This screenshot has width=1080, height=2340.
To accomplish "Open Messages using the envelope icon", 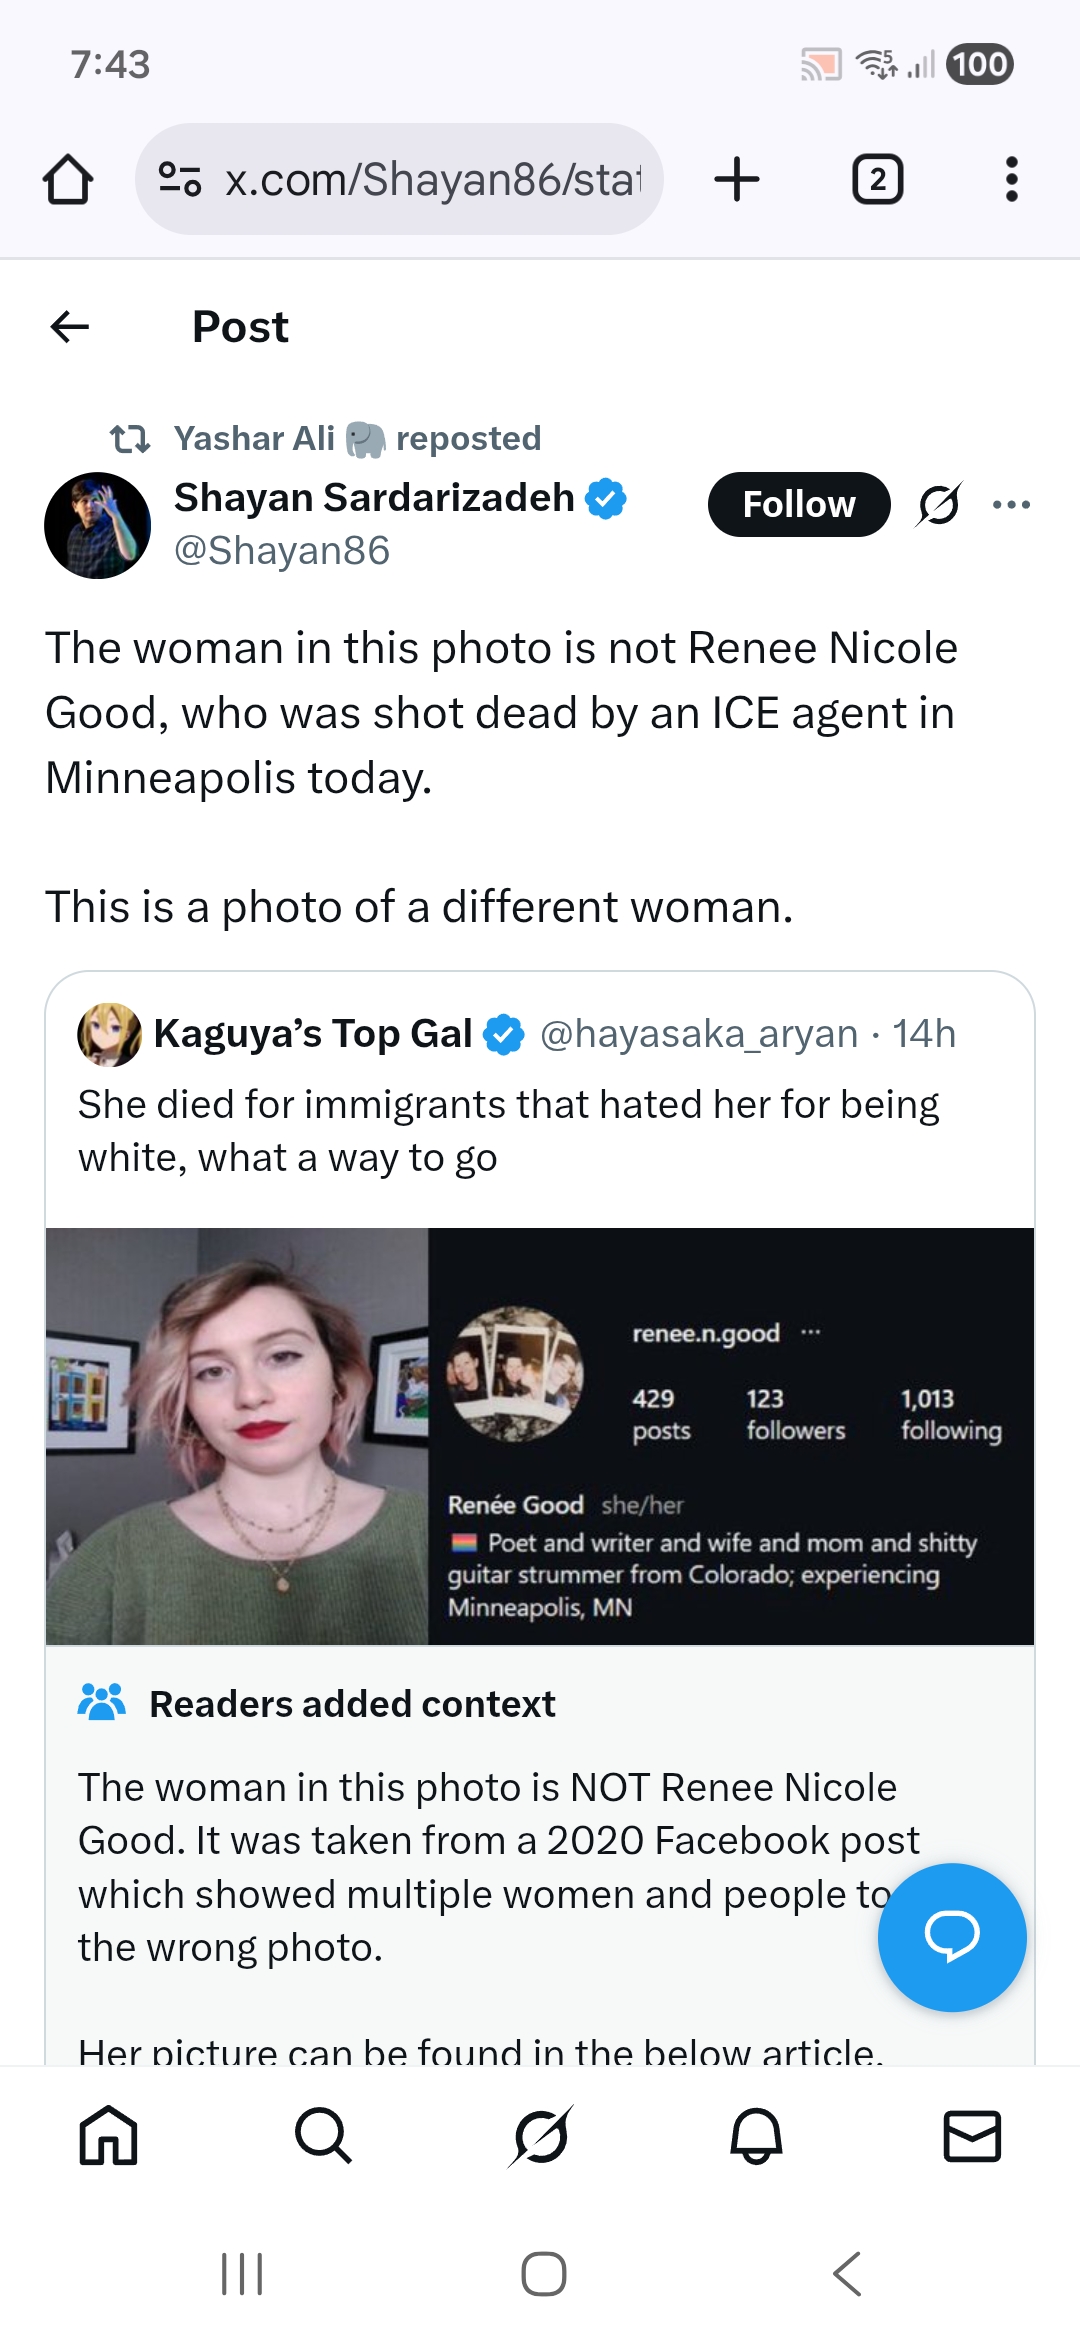I will pyautogui.click(x=972, y=2136).
